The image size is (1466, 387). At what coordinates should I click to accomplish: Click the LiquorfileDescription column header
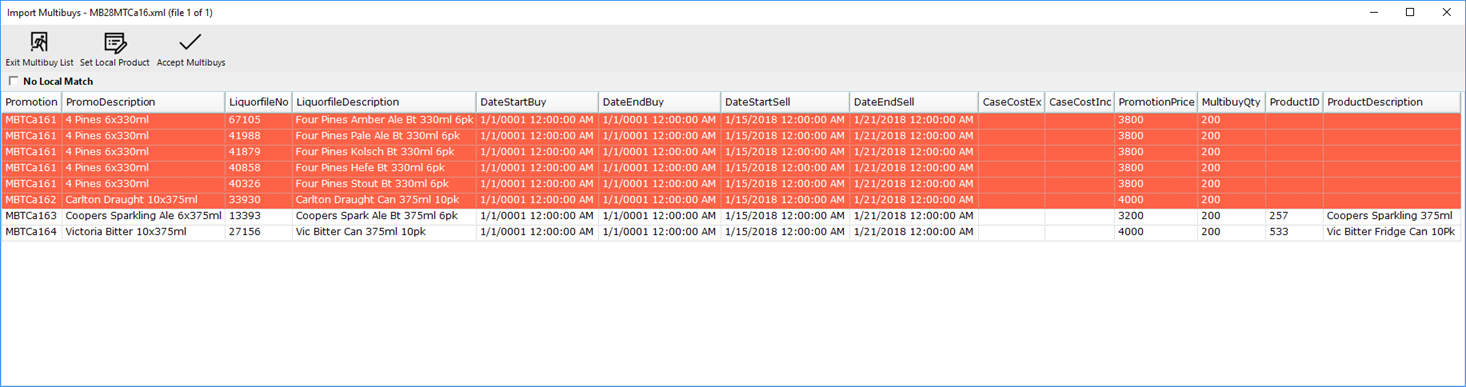tap(384, 102)
